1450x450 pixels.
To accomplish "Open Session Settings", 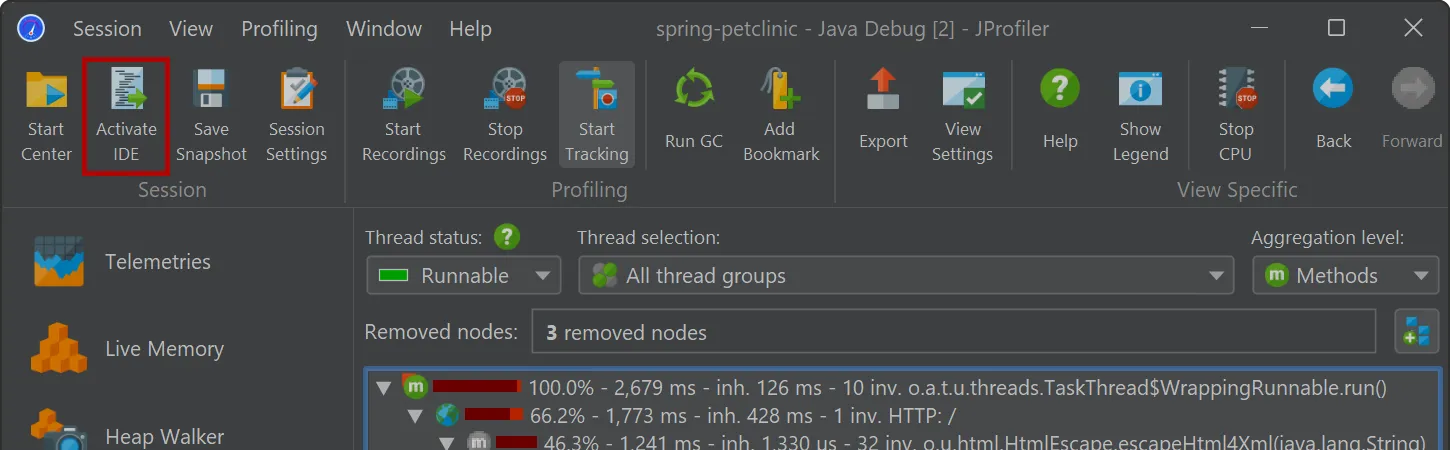I will pos(297,116).
